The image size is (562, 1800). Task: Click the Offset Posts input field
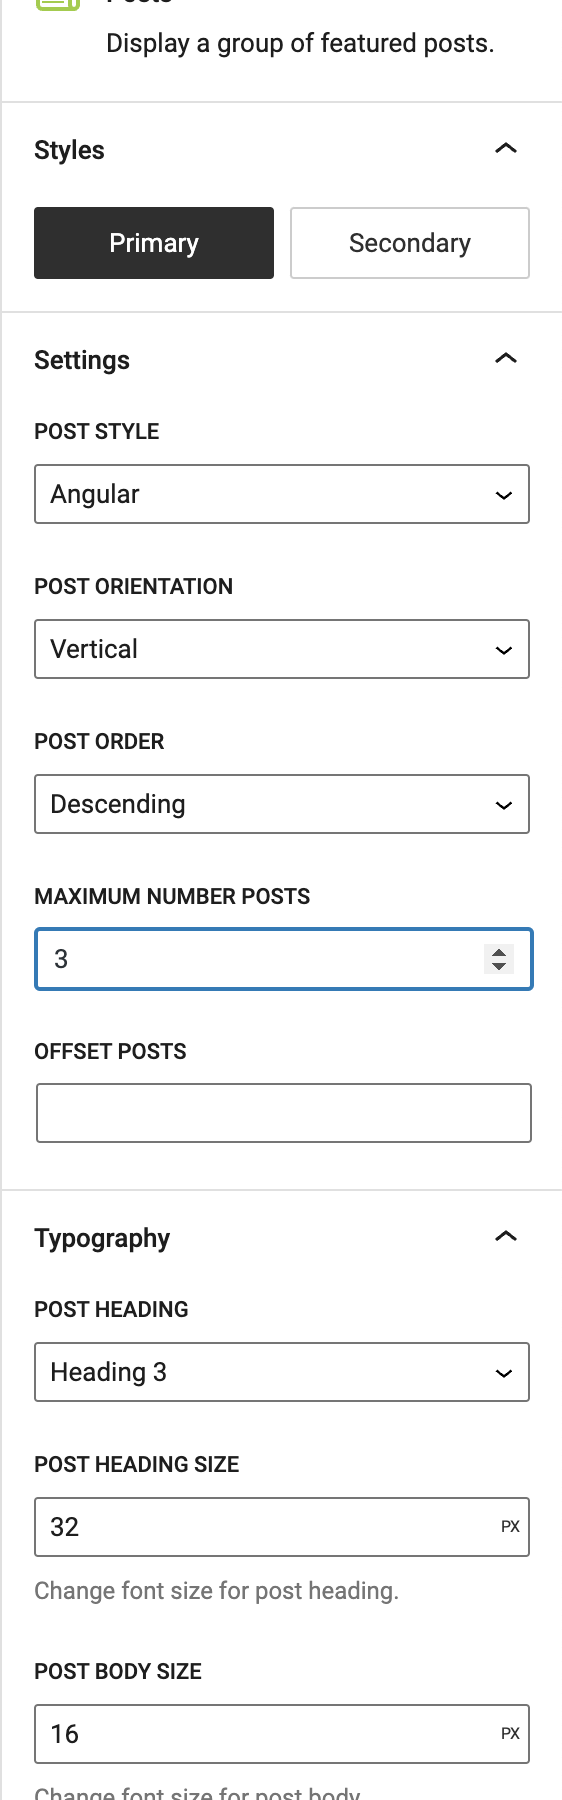click(284, 1113)
